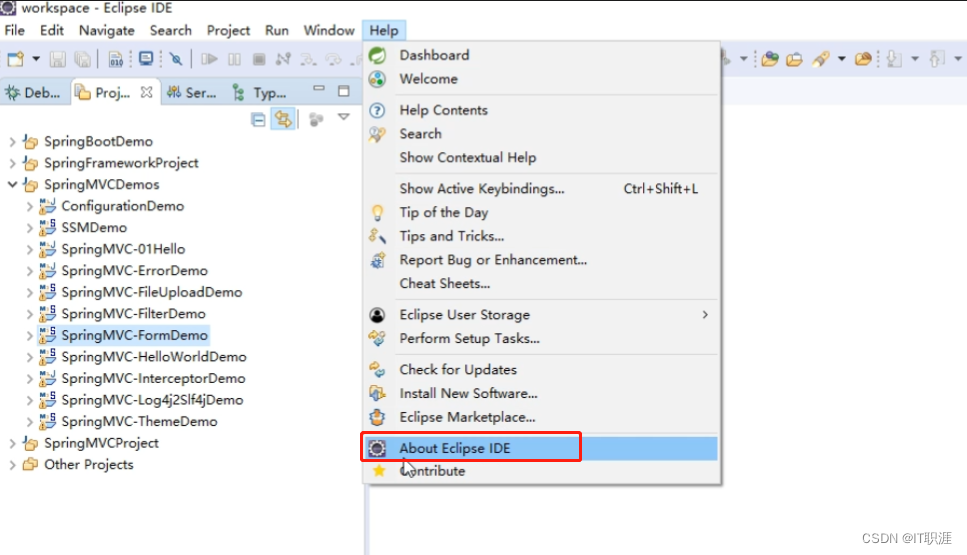Open the Next Annotation dropdown arrow

915,59
